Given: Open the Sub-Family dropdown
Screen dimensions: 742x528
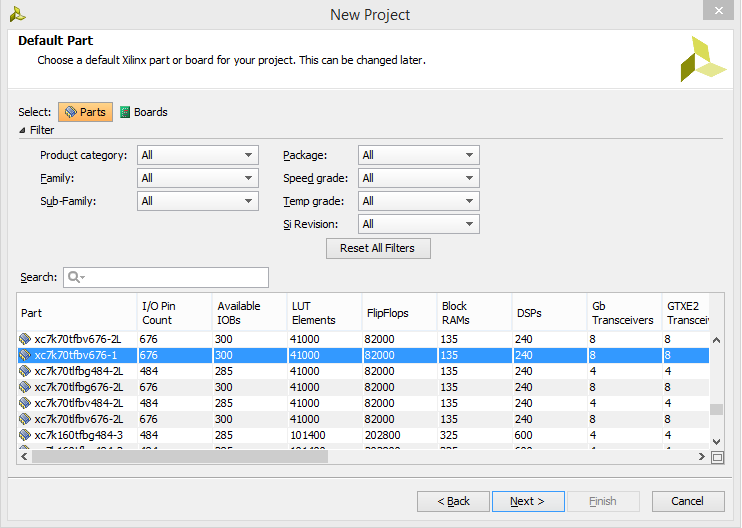Looking at the screenshot, I should pos(198,201).
